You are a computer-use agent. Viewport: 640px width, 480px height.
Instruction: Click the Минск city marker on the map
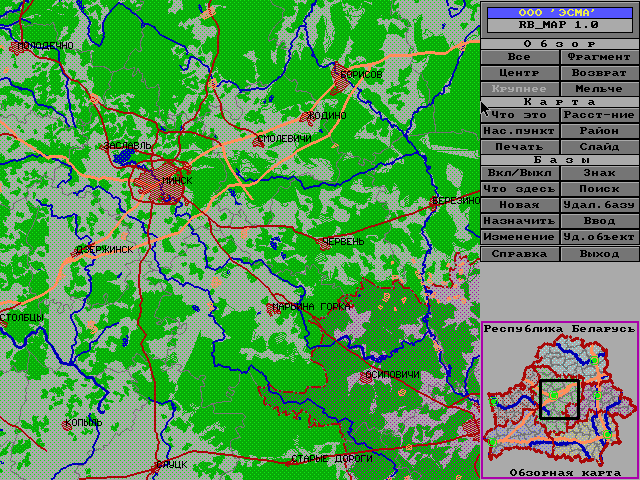tap(158, 182)
